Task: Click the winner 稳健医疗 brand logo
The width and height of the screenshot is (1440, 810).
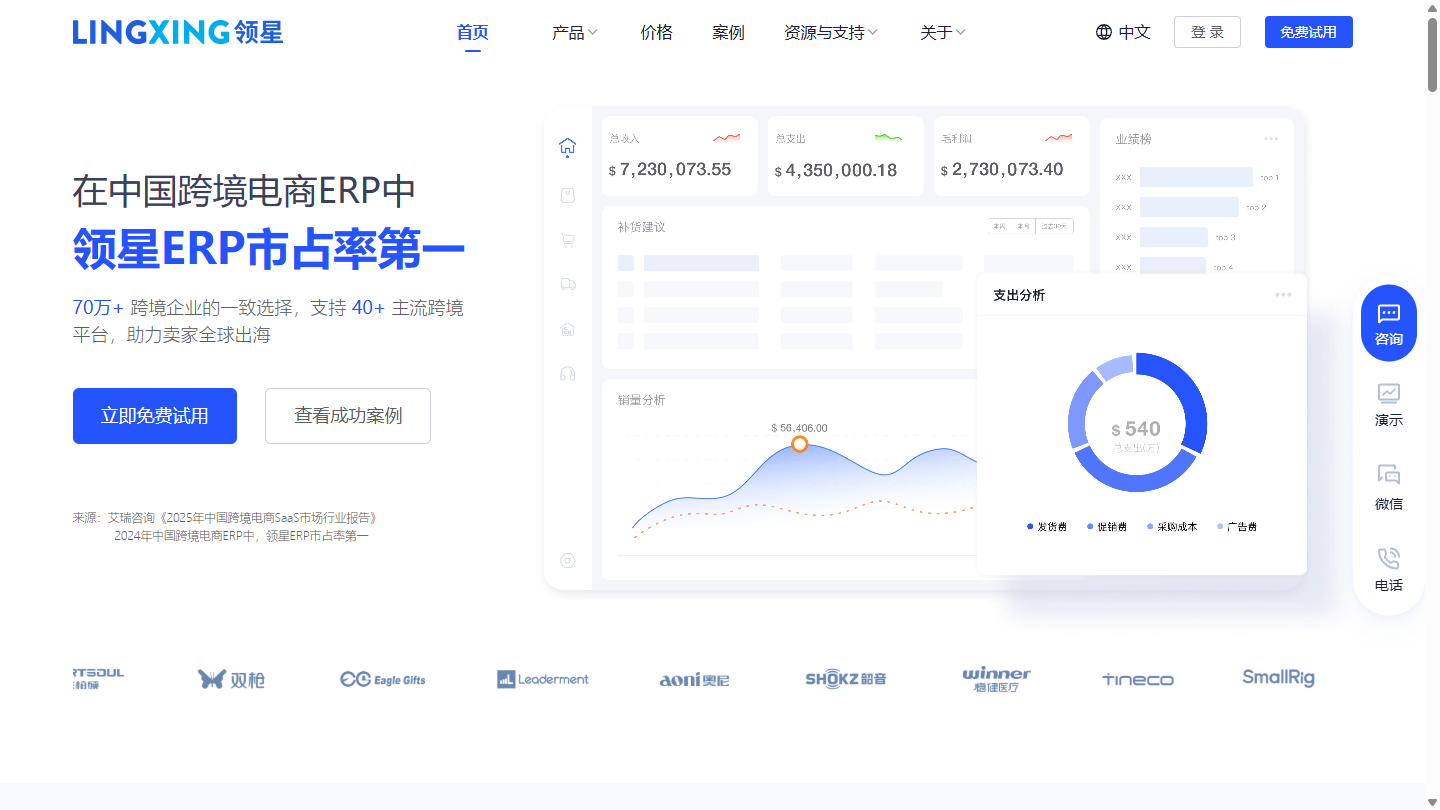Action: coord(996,679)
